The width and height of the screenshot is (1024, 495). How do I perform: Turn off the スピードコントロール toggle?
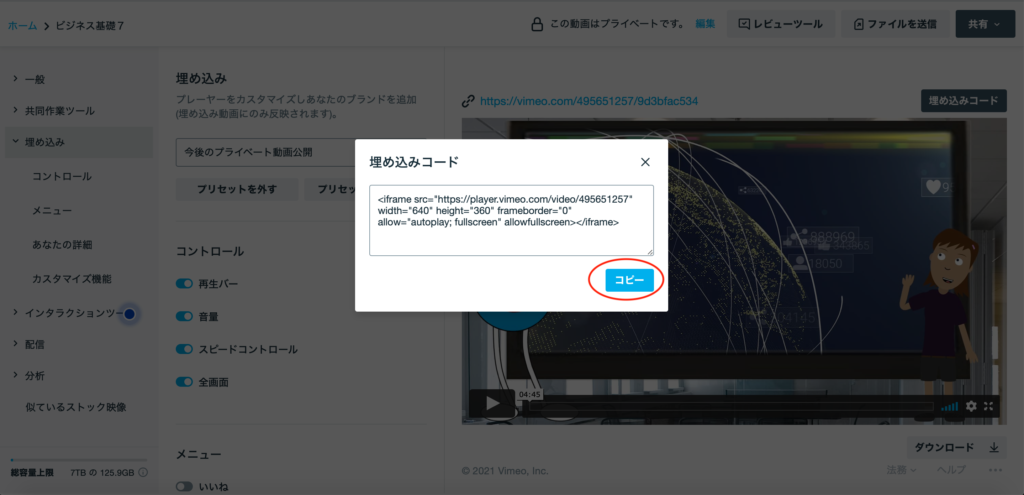pos(184,349)
